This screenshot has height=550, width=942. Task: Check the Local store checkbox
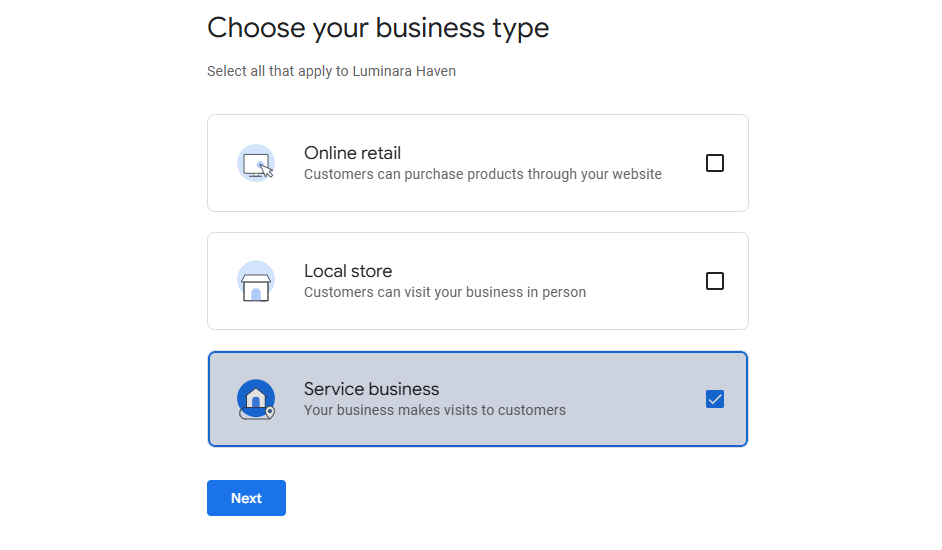click(714, 281)
